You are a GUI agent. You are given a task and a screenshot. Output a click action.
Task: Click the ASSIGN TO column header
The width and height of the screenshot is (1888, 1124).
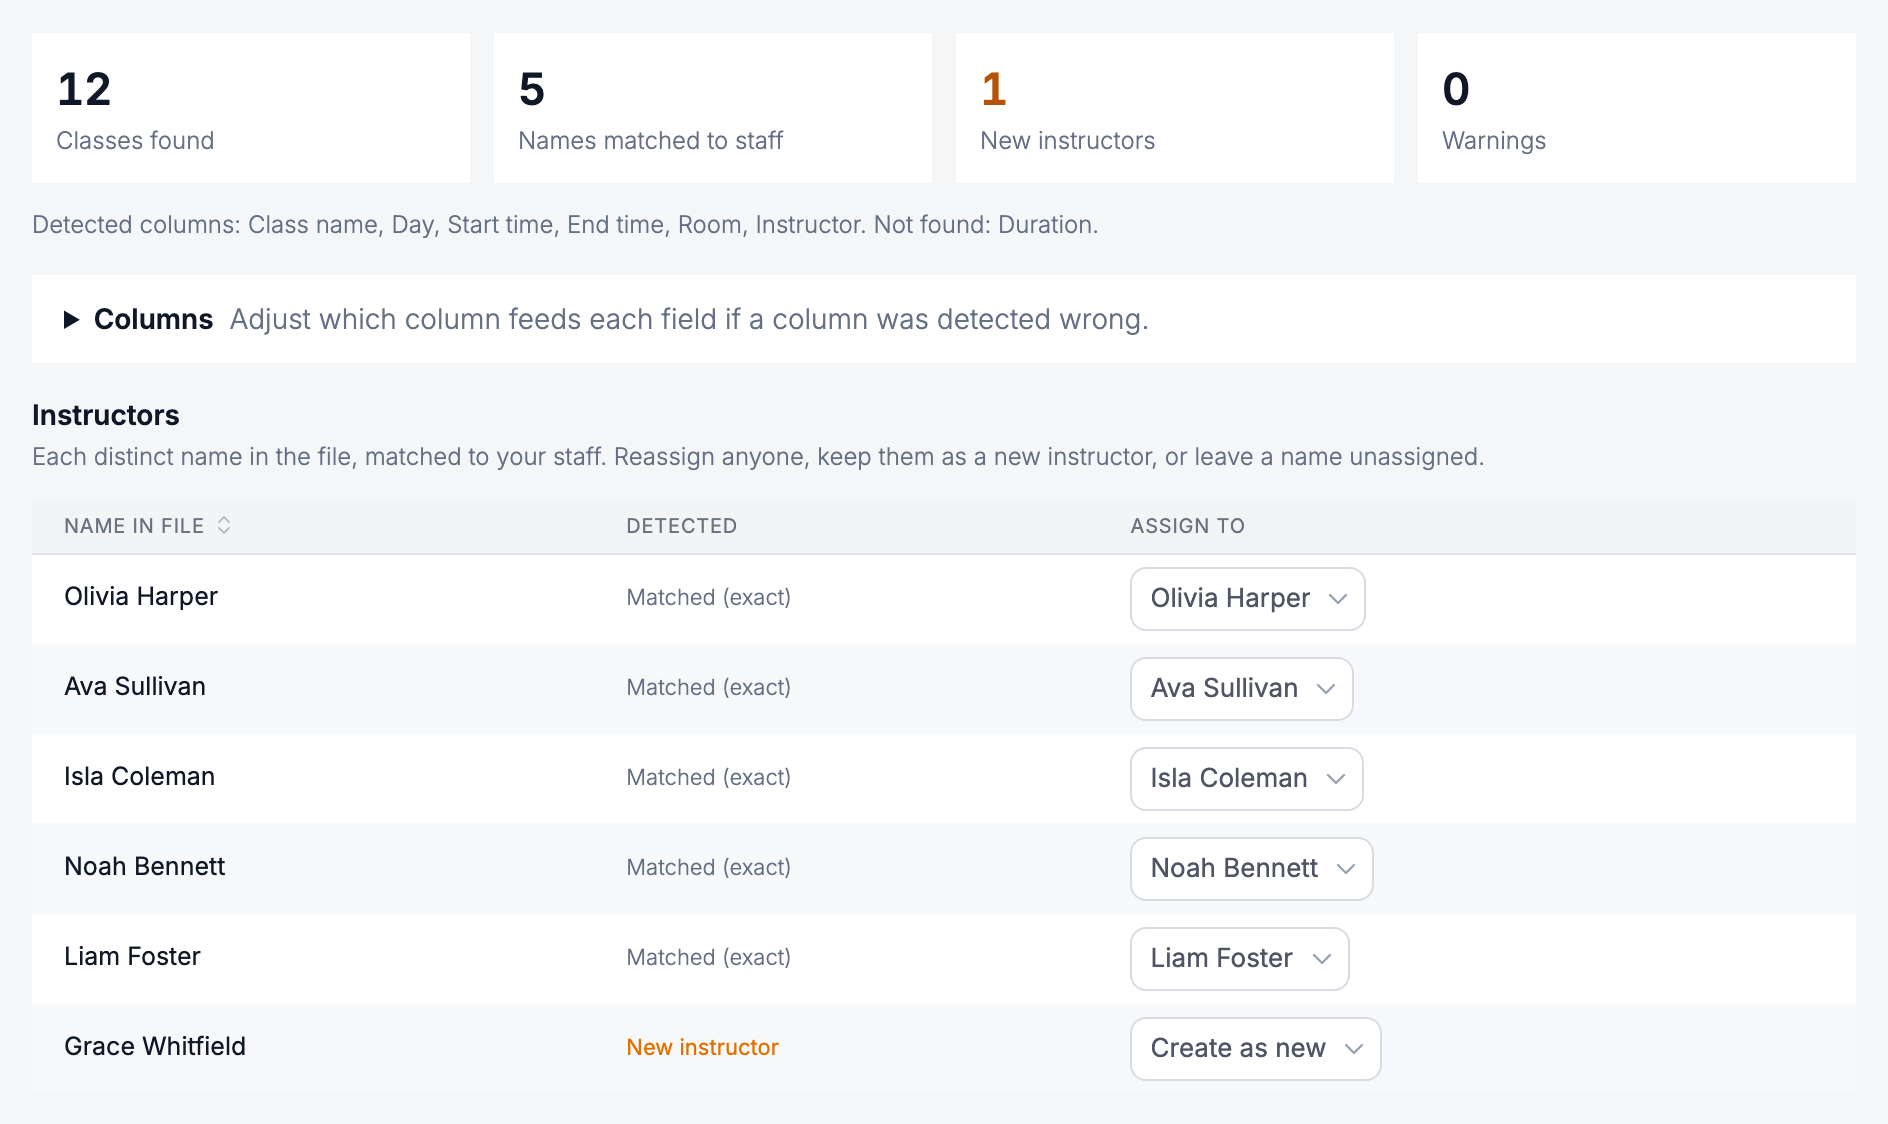click(1187, 526)
